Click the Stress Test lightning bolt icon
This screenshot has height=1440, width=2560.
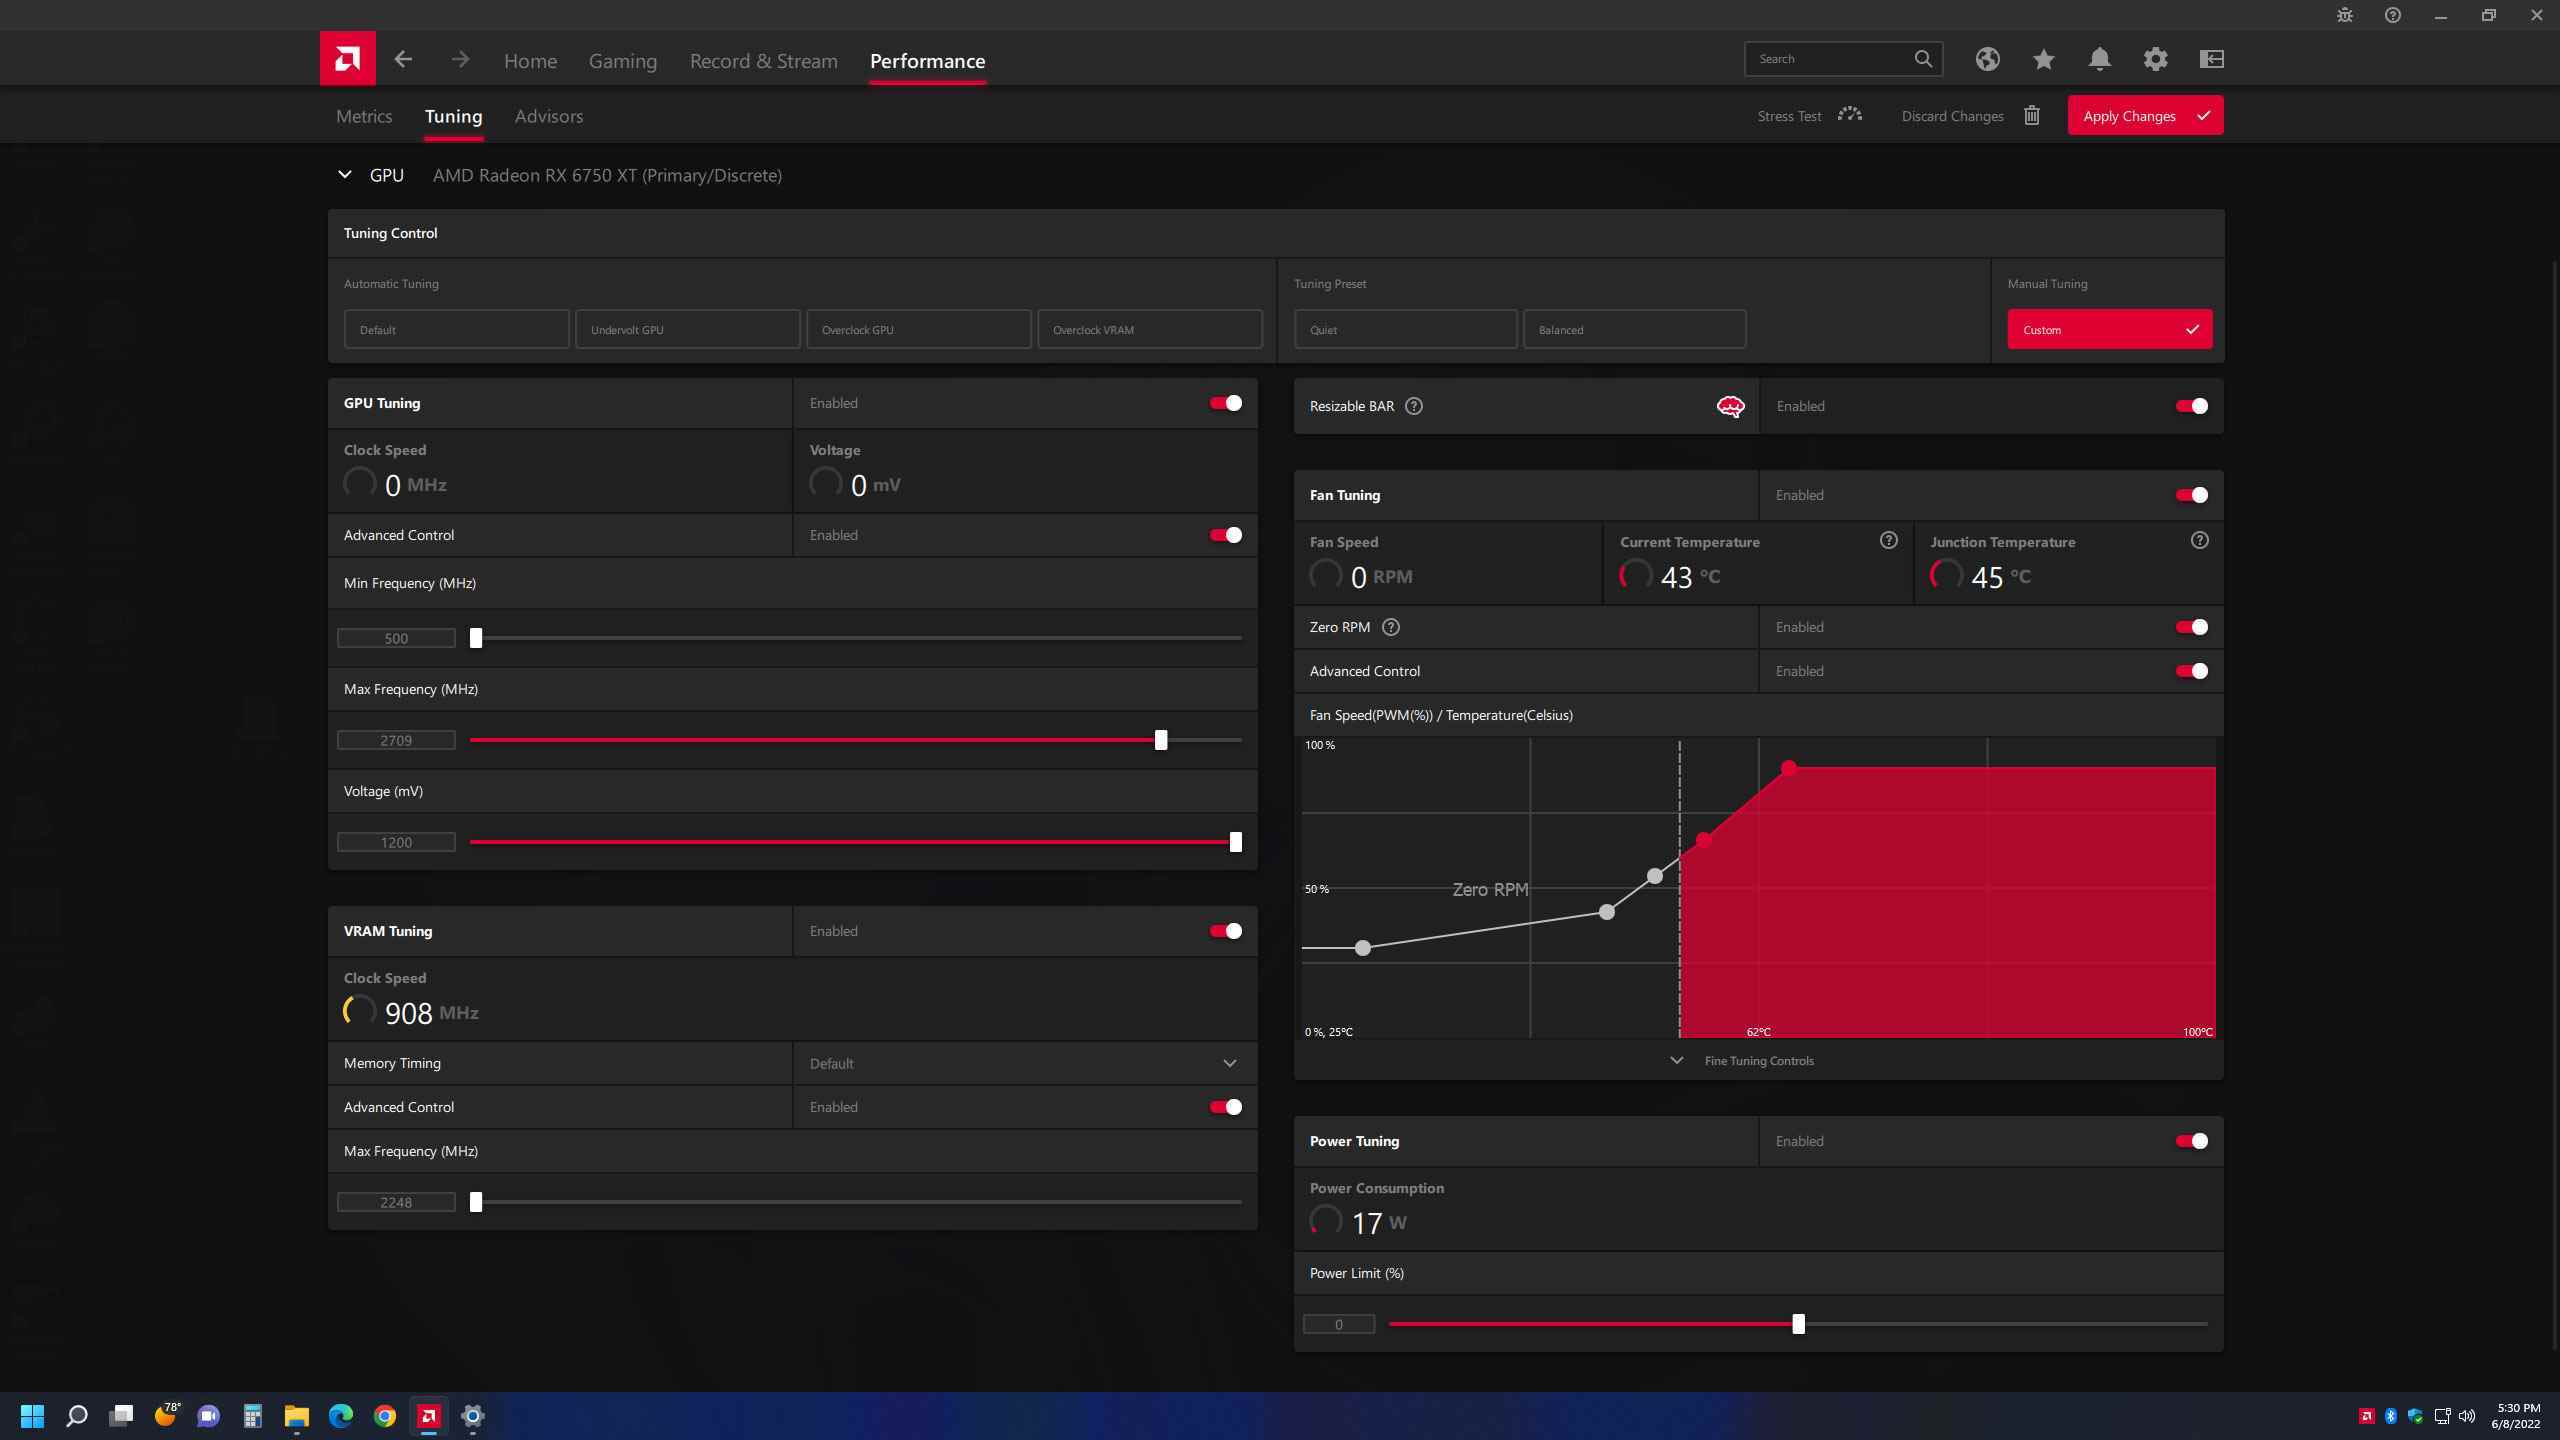[1848, 114]
